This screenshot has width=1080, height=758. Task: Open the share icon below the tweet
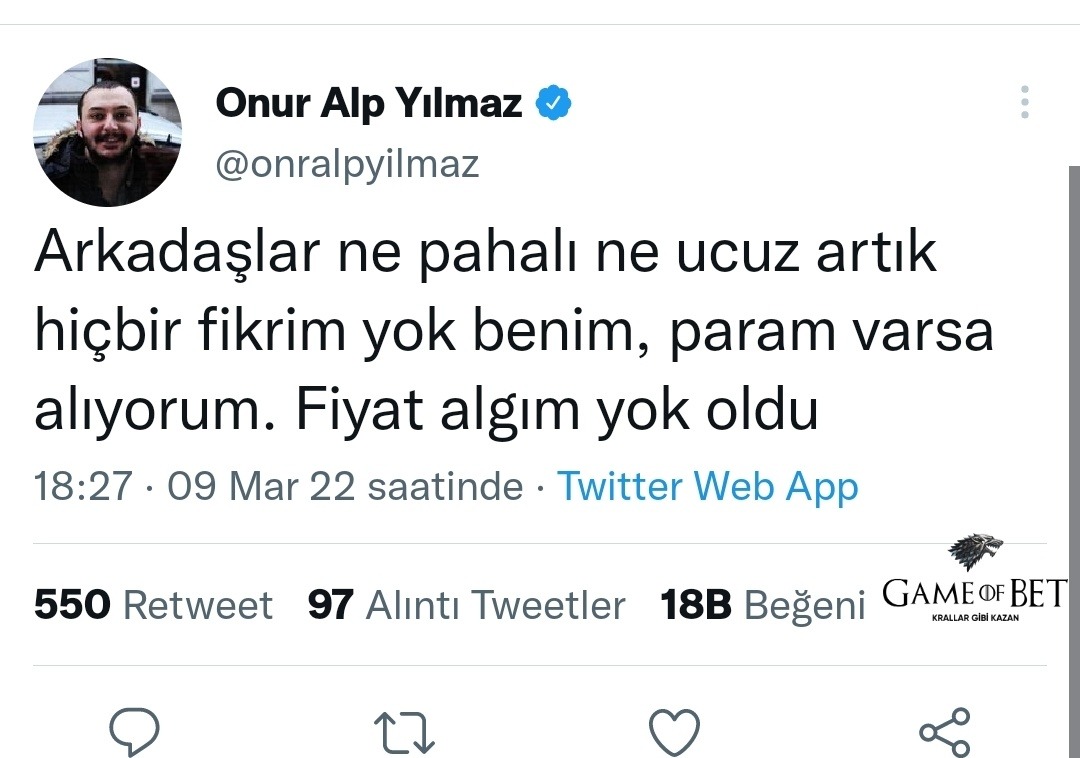(x=944, y=732)
